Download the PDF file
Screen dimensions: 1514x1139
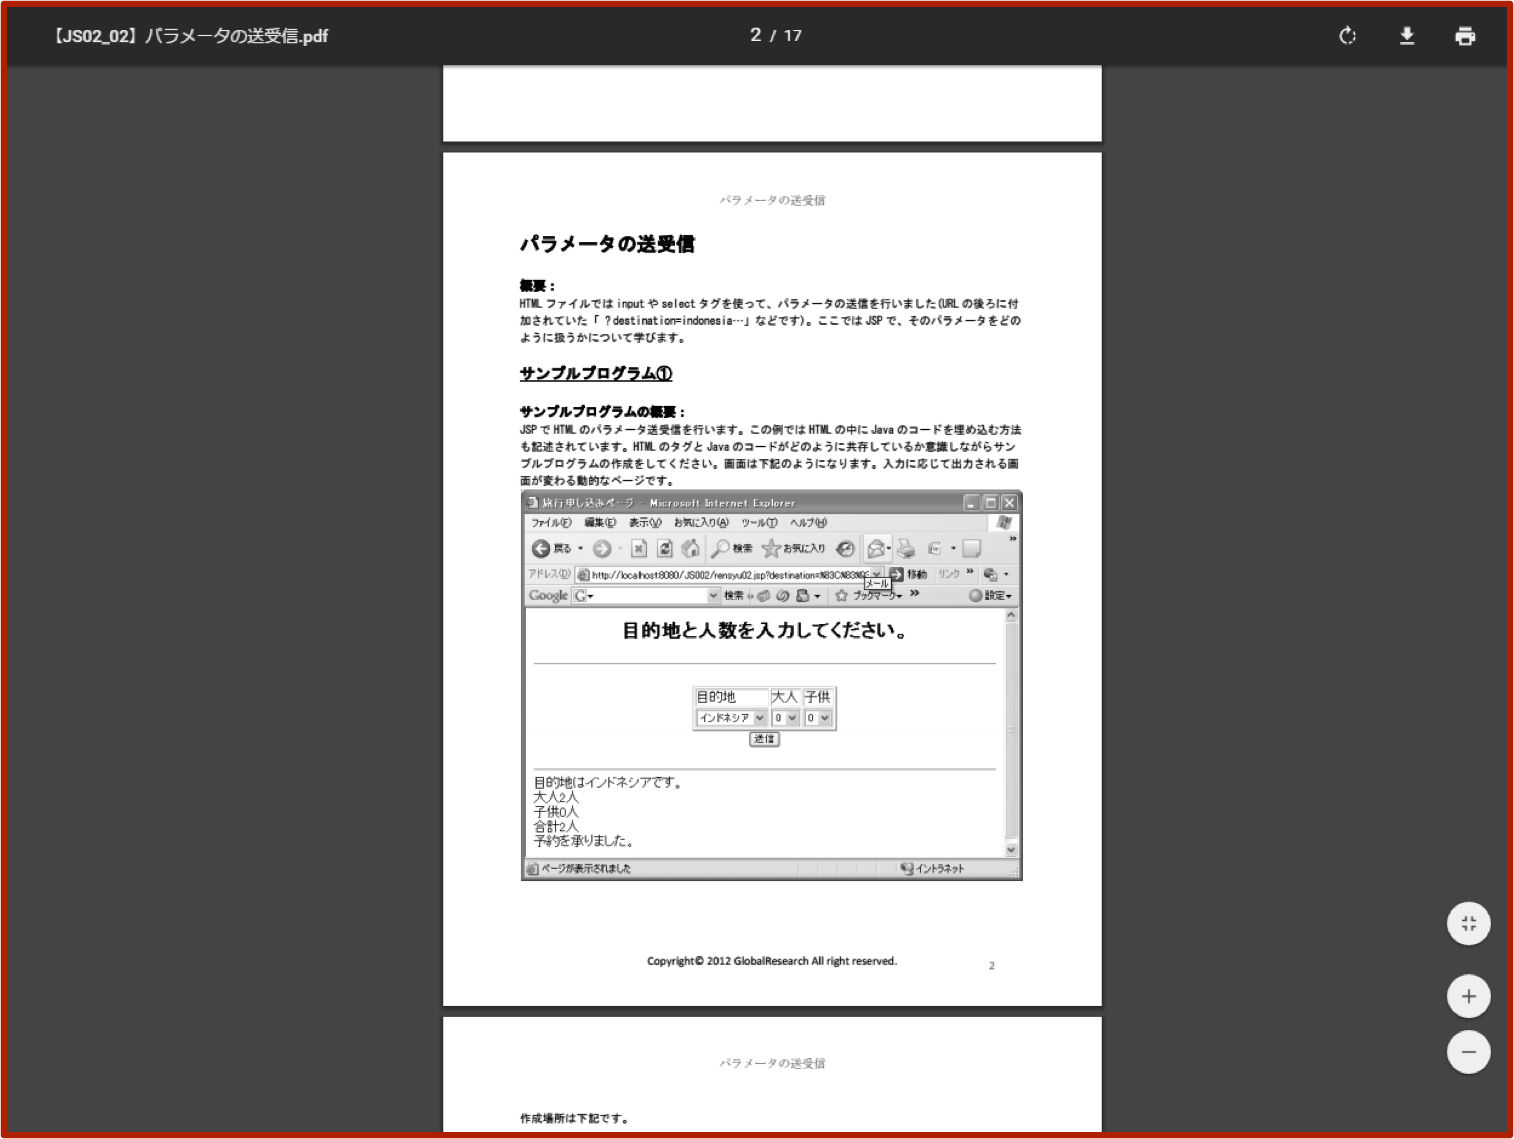[1406, 36]
